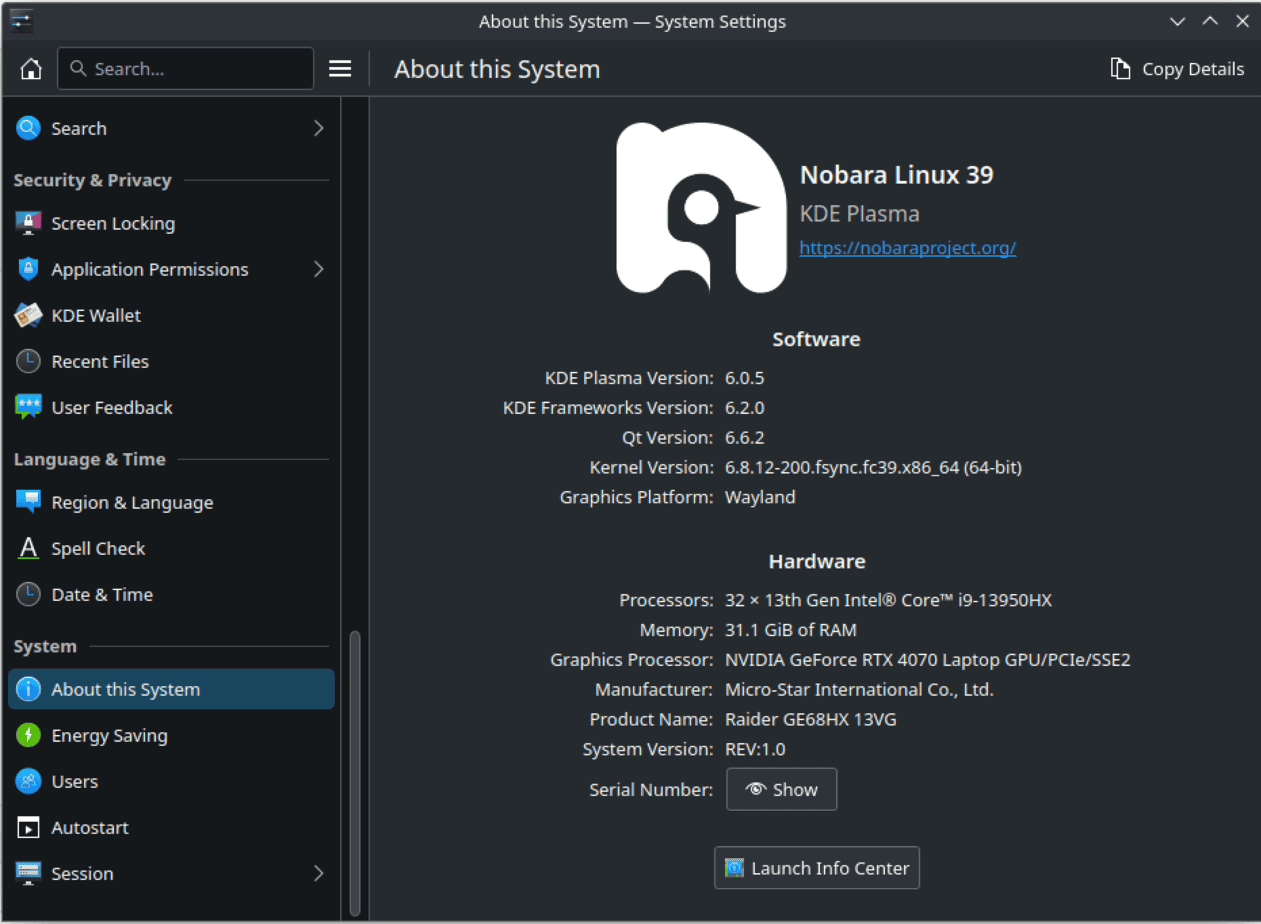Open the Screen Locking settings icon
The height and width of the screenshot is (924, 1261).
tap(28, 223)
